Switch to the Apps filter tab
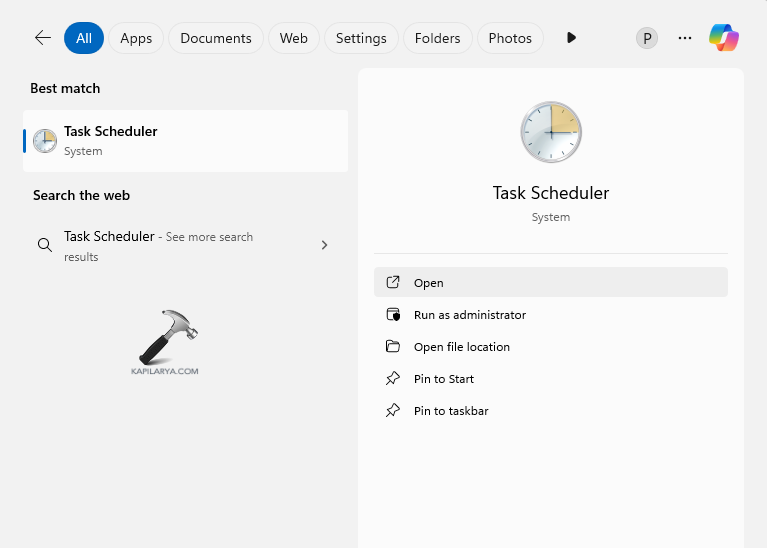 point(136,38)
